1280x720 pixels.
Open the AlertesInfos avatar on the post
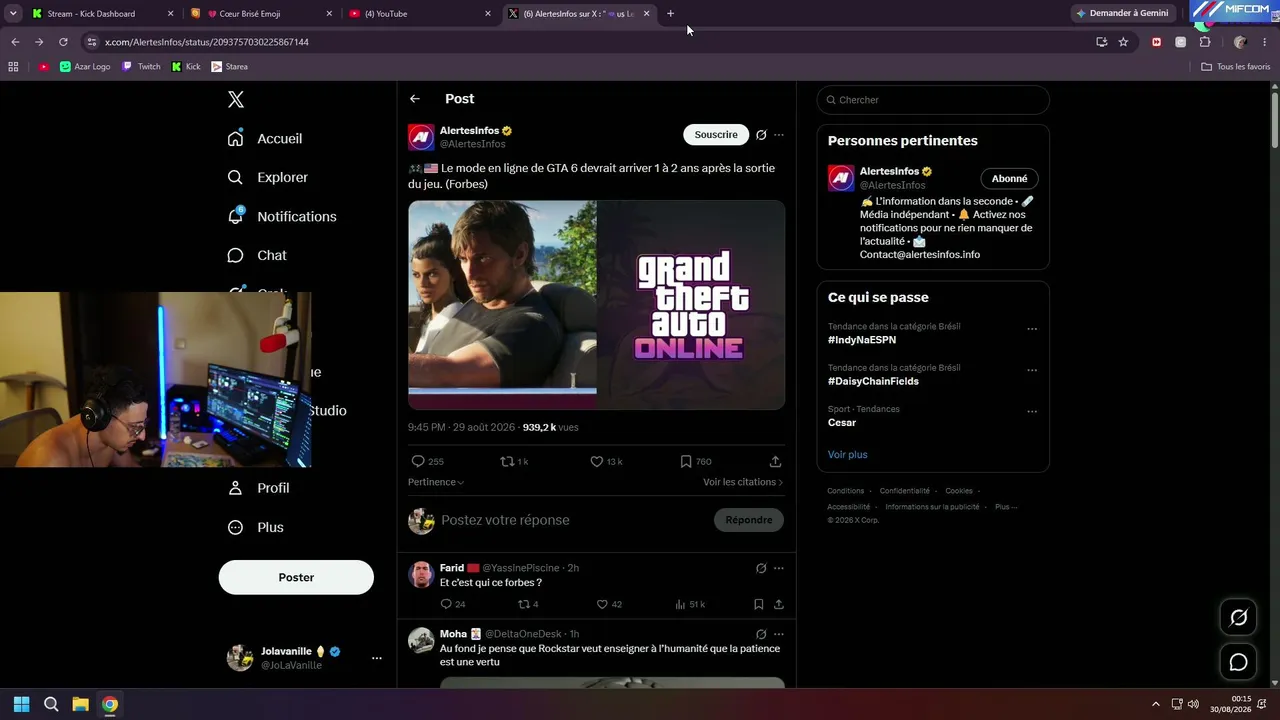tap(421, 137)
